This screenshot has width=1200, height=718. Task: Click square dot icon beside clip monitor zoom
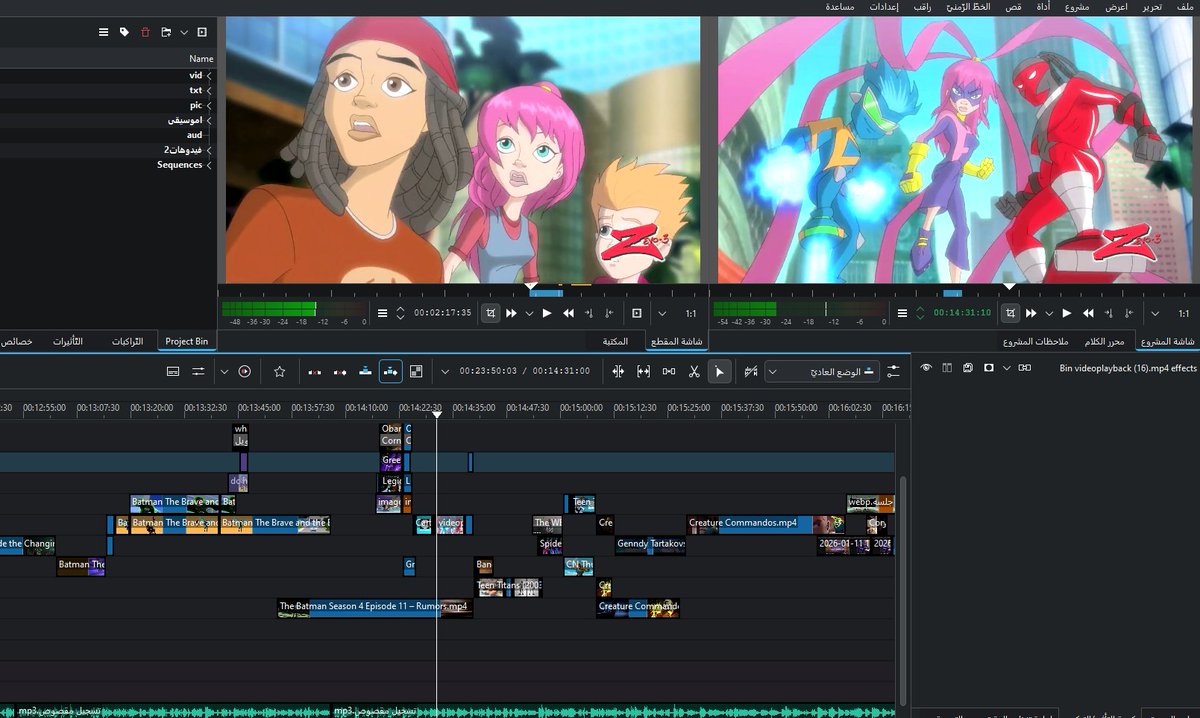(x=637, y=313)
